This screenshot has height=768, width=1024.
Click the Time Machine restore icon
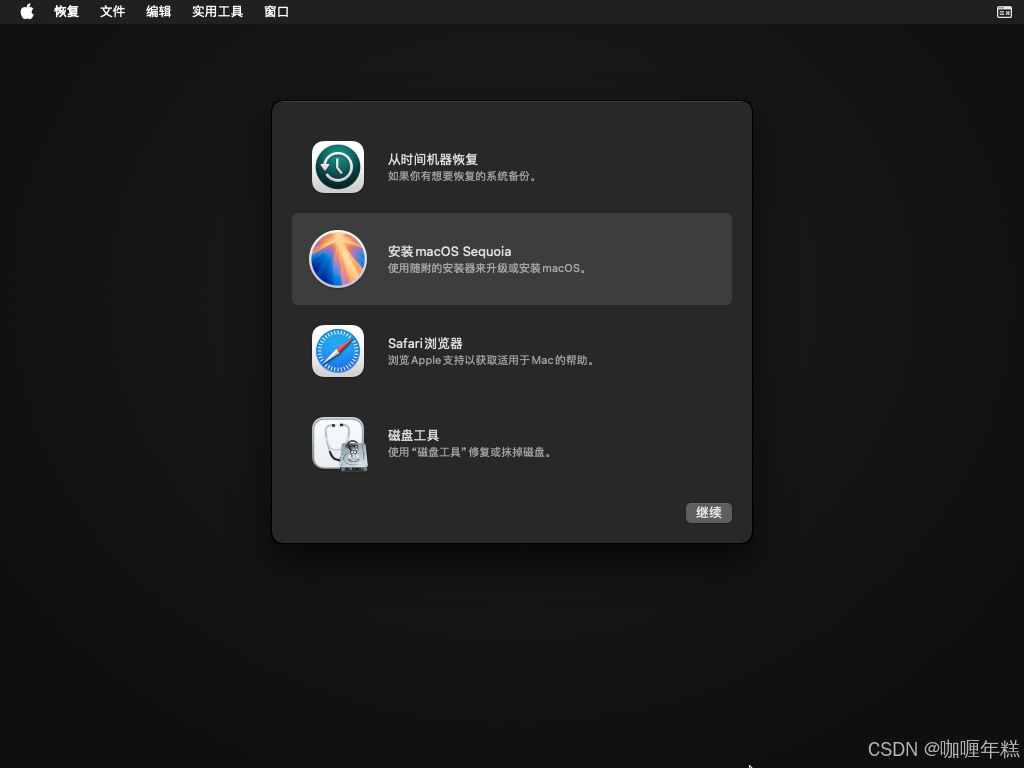[x=338, y=167]
